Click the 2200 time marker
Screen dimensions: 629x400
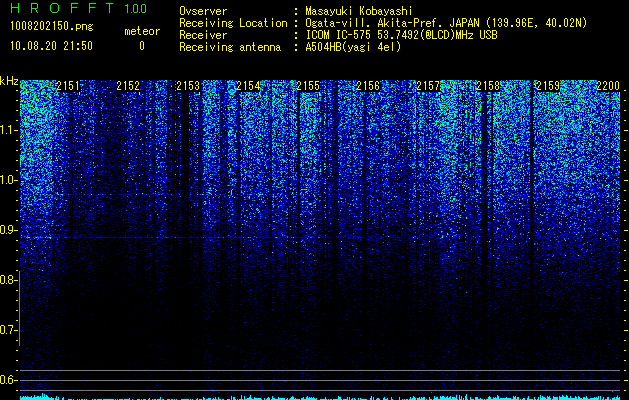608,86
